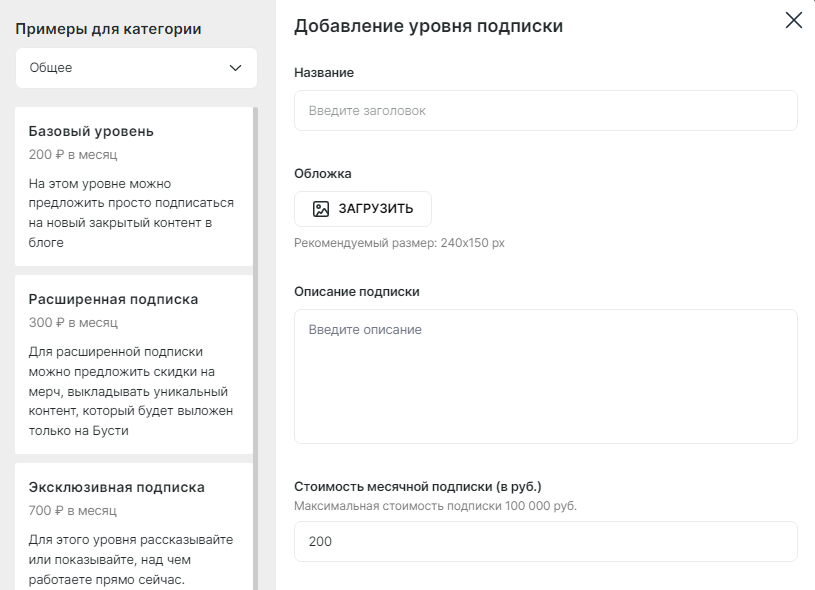The width and height of the screenshot is (815, 590).
Task: Click the 300 ₽ в месяц price label
Action: [x=73, y=323]
